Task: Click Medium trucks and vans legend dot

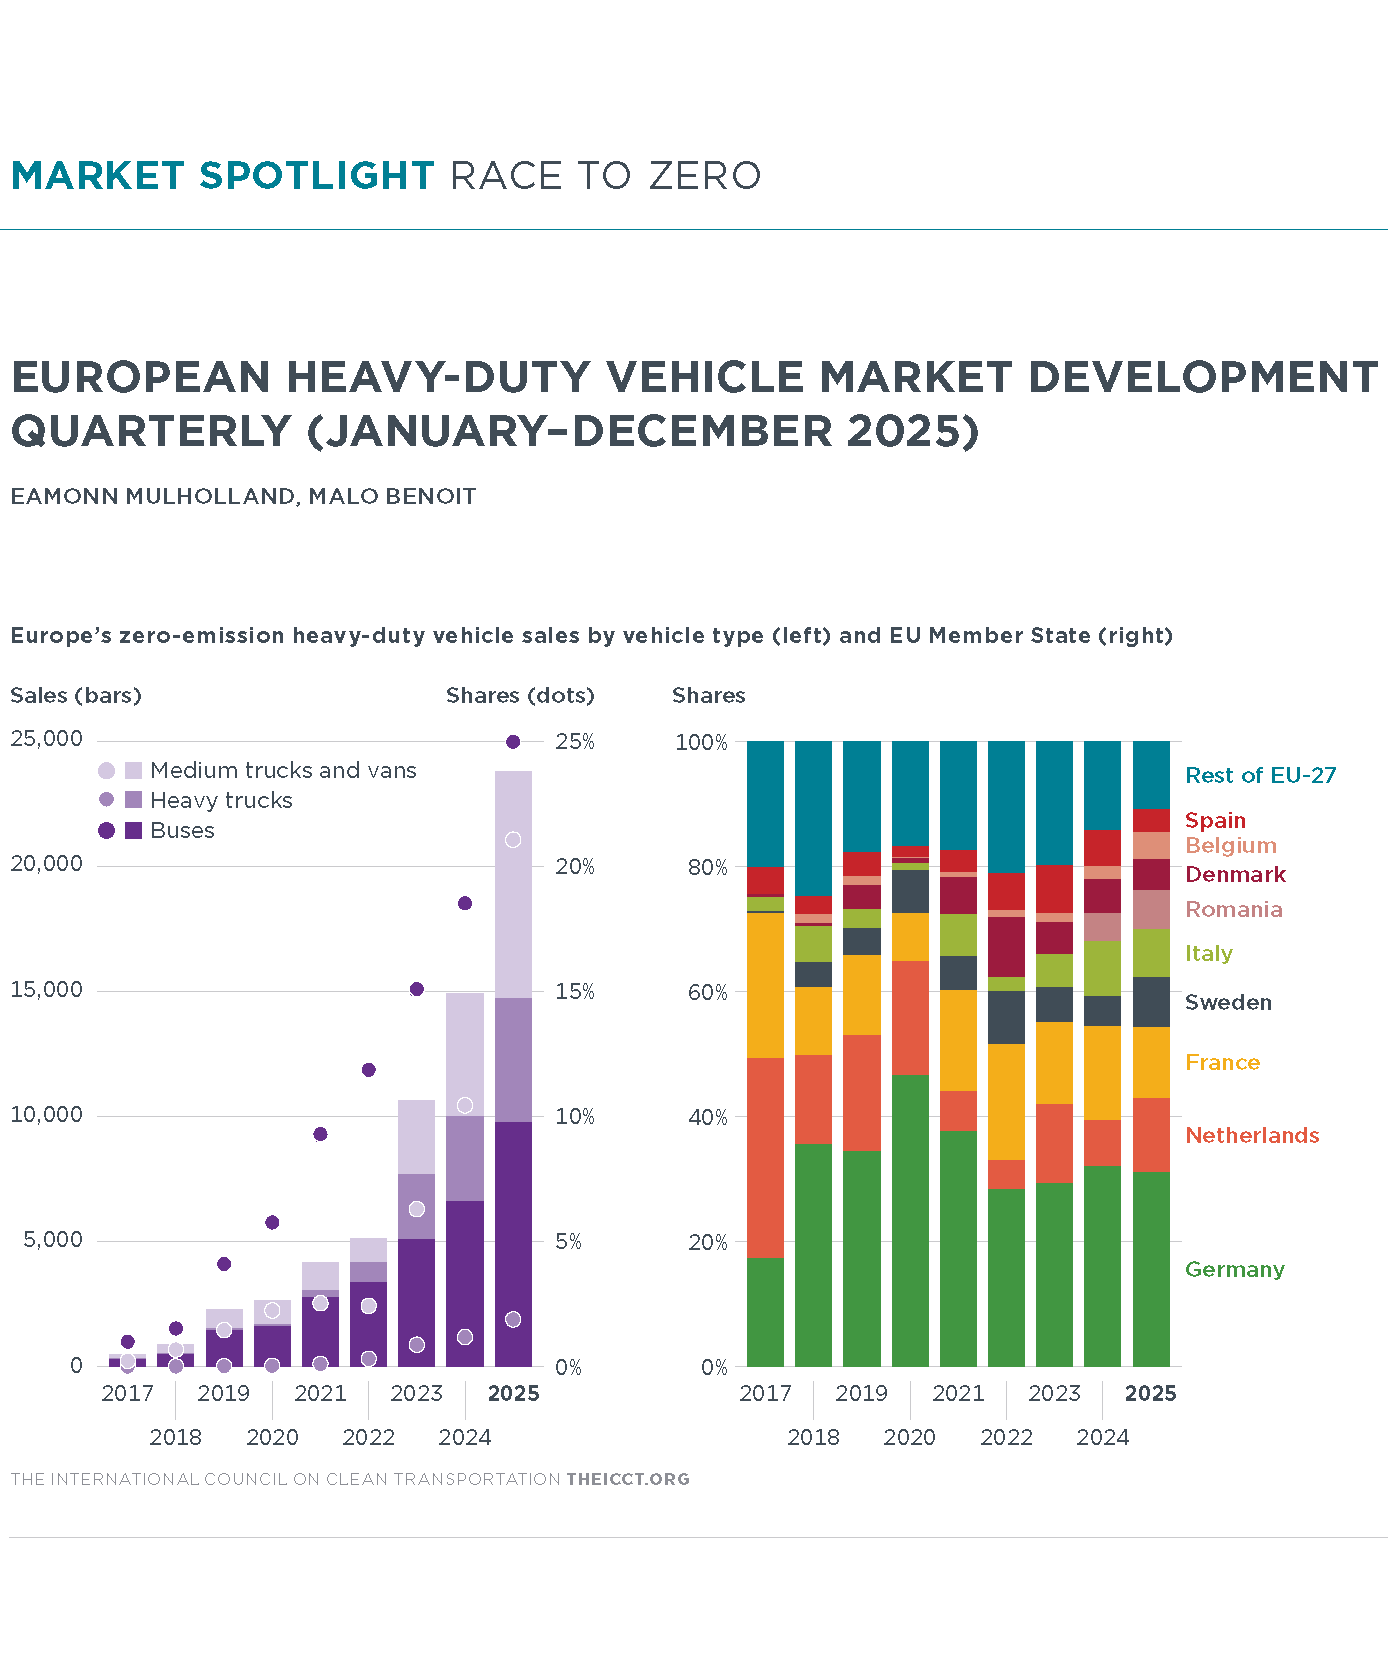Action: click(x=106, y=770)
